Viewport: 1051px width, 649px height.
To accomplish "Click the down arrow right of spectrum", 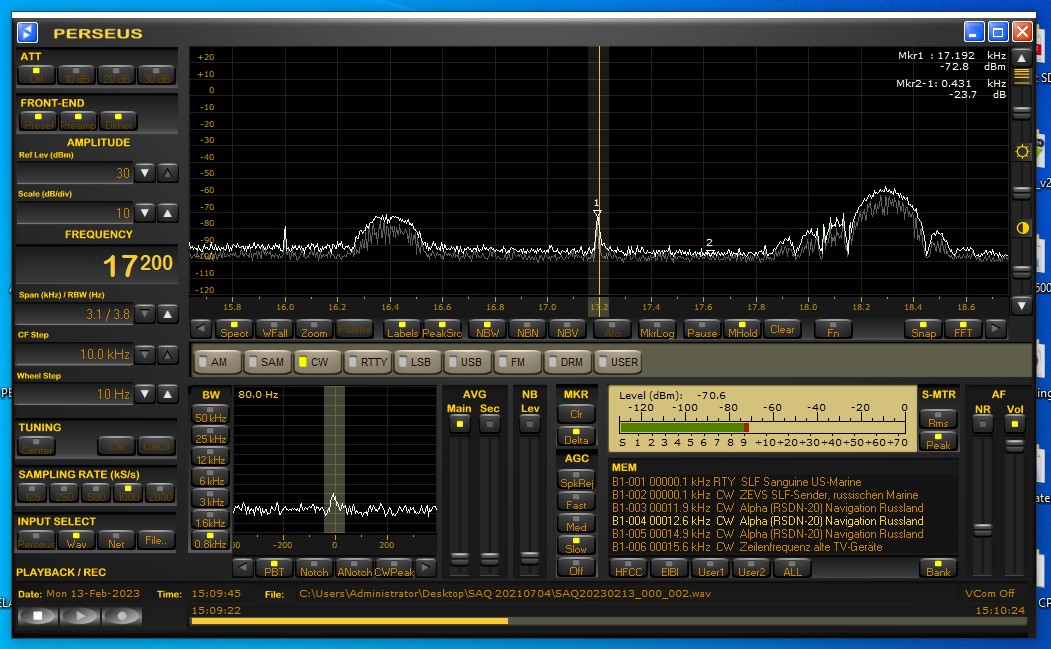I will [1022, 306].
